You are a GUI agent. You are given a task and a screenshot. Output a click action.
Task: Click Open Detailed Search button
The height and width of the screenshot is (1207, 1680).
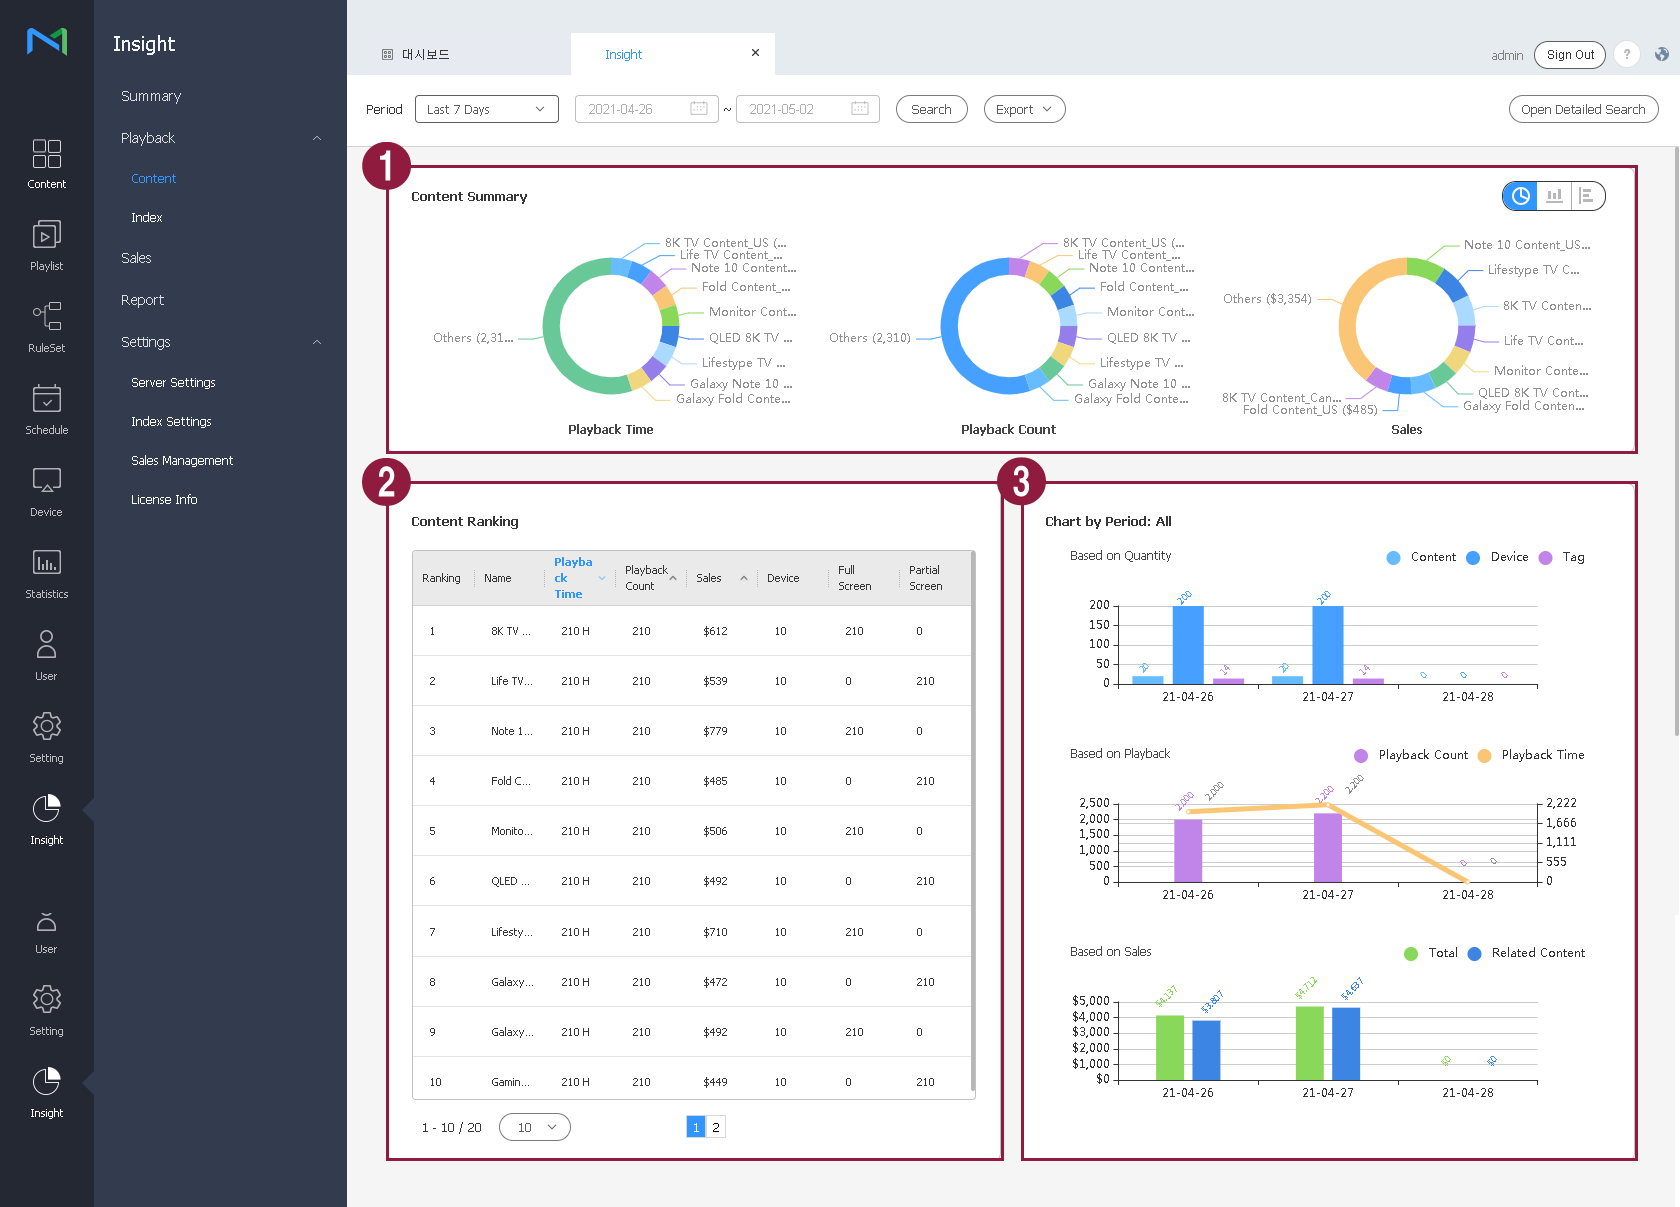click(x=1582, y=109)
